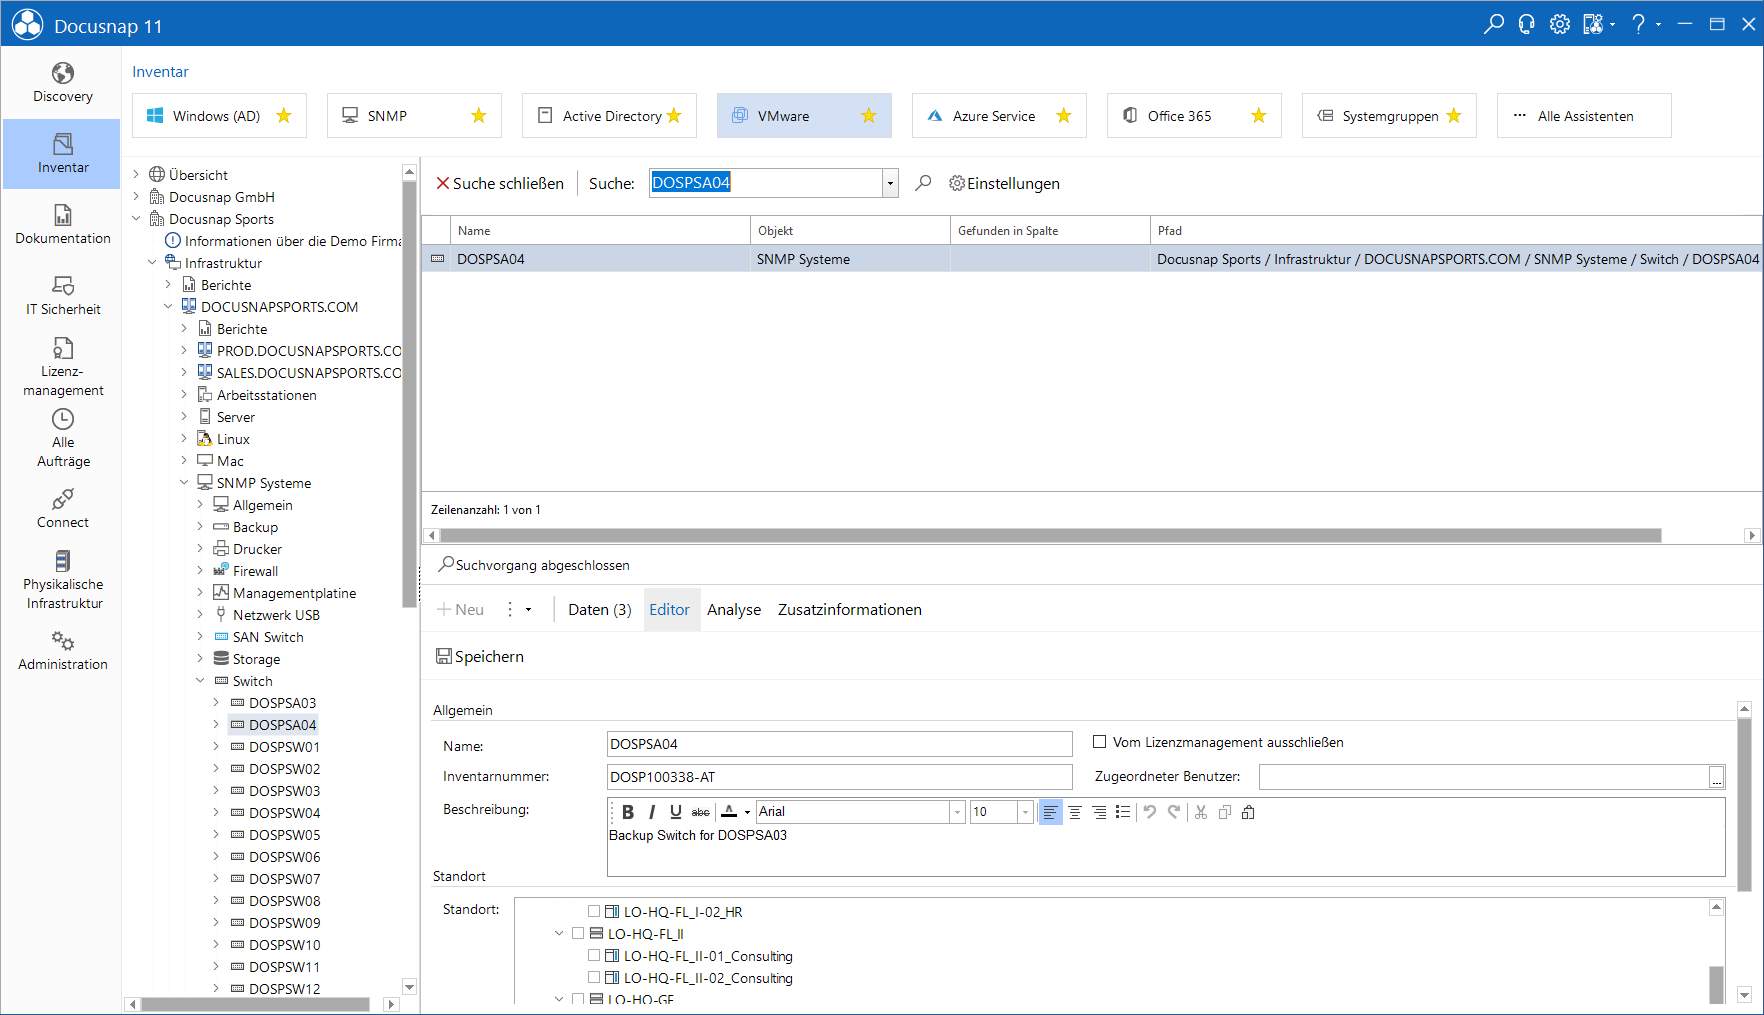
Task: Click the editor form vertical scrollbar
Action: coord(1744,805)
